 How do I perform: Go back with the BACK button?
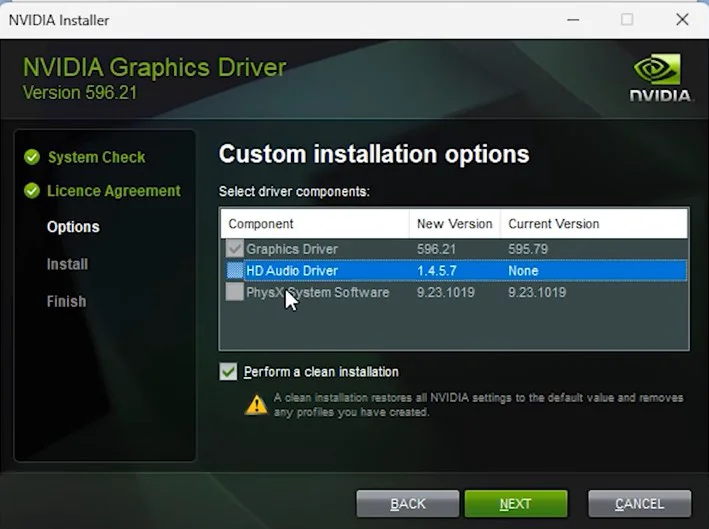[408, 503]
